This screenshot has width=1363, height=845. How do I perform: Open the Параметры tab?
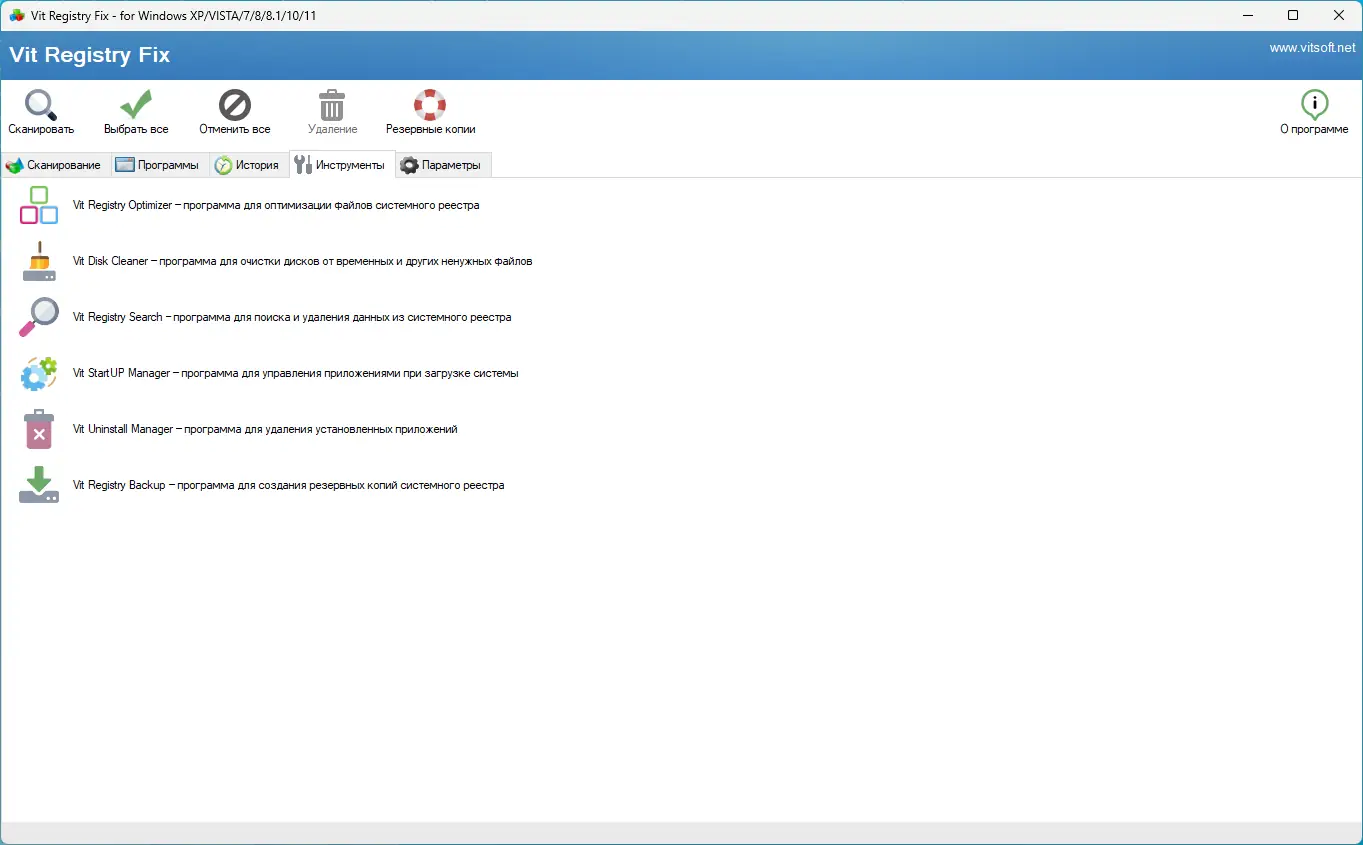pos(441,165)
